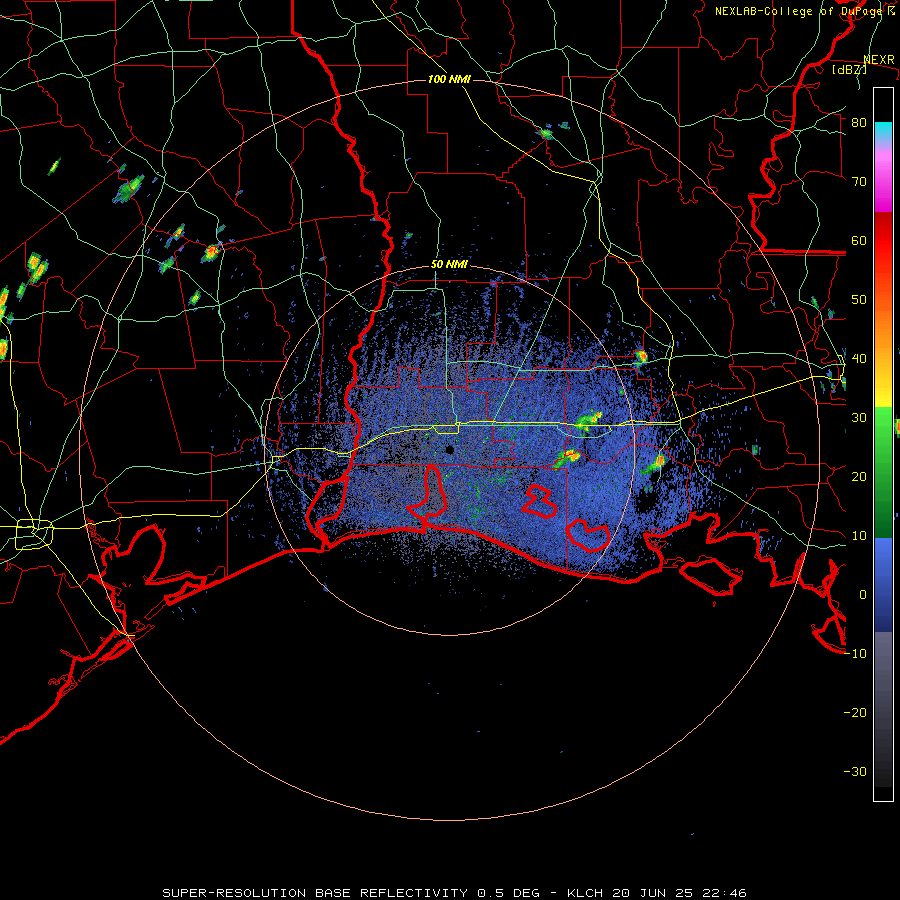Select the 0 value on dBZ scale
This screenshot has height=900, width=900.
click(863, 595)
